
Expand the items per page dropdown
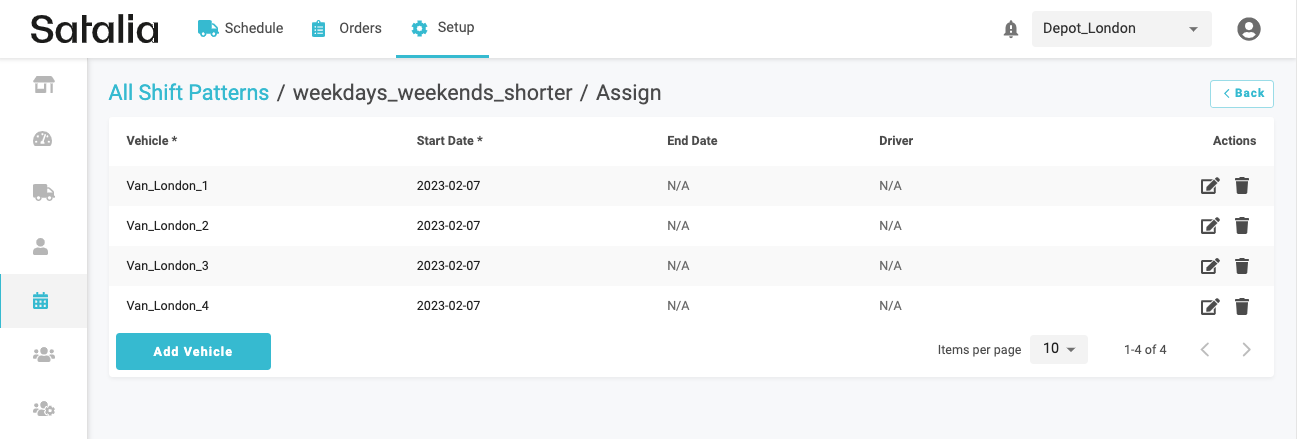click(1058, 349)
